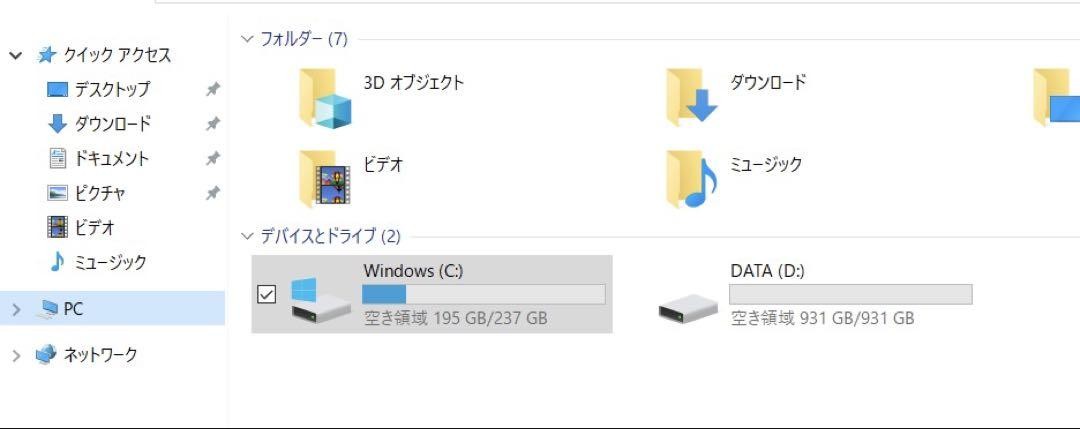Click the partially visible folder at right edge

(1057, 98)
